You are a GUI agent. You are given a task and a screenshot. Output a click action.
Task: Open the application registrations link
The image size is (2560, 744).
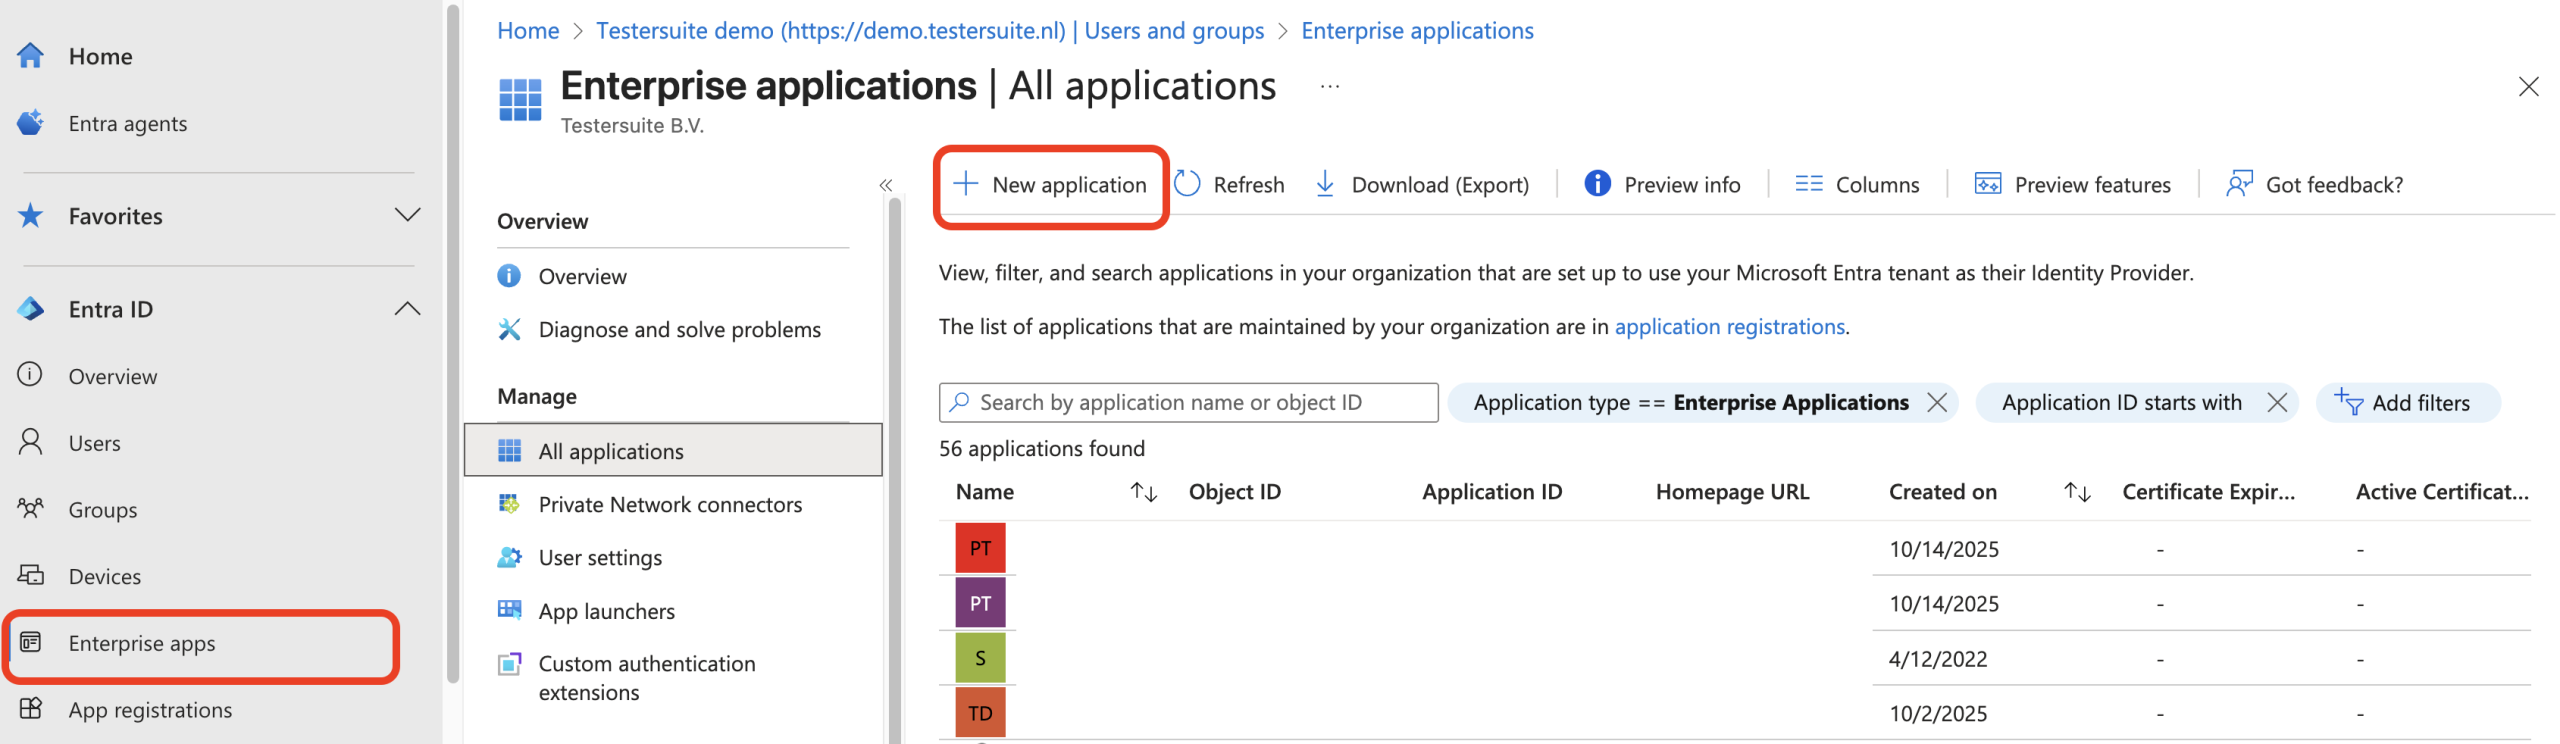pos(1729,326)
